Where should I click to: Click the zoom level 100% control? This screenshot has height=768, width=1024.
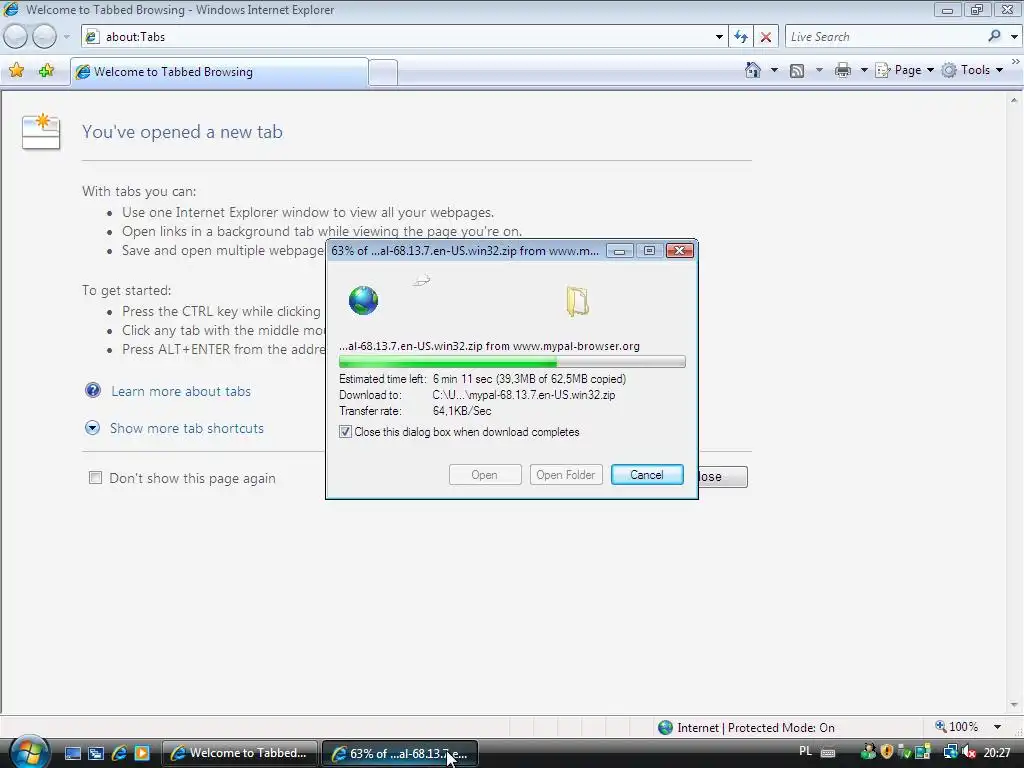pos(957,727)
